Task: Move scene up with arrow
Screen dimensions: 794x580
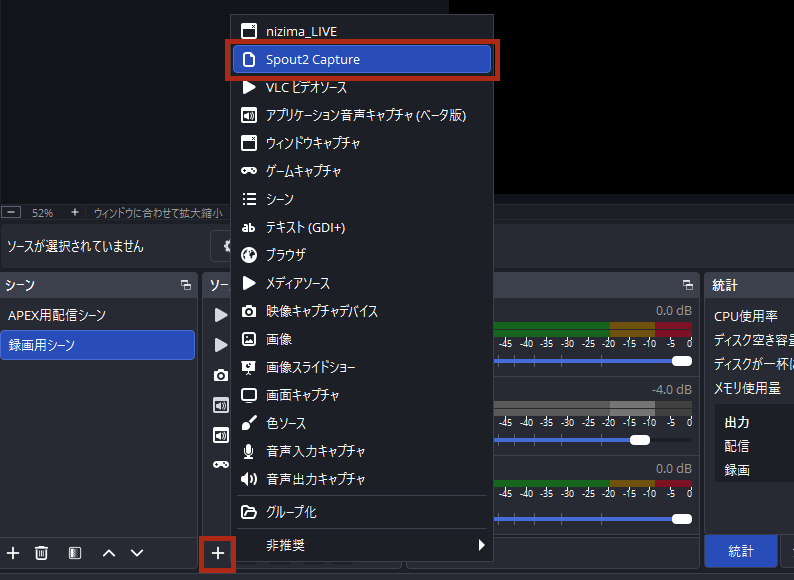Action: pyautogui.click(x=109, y=553)
